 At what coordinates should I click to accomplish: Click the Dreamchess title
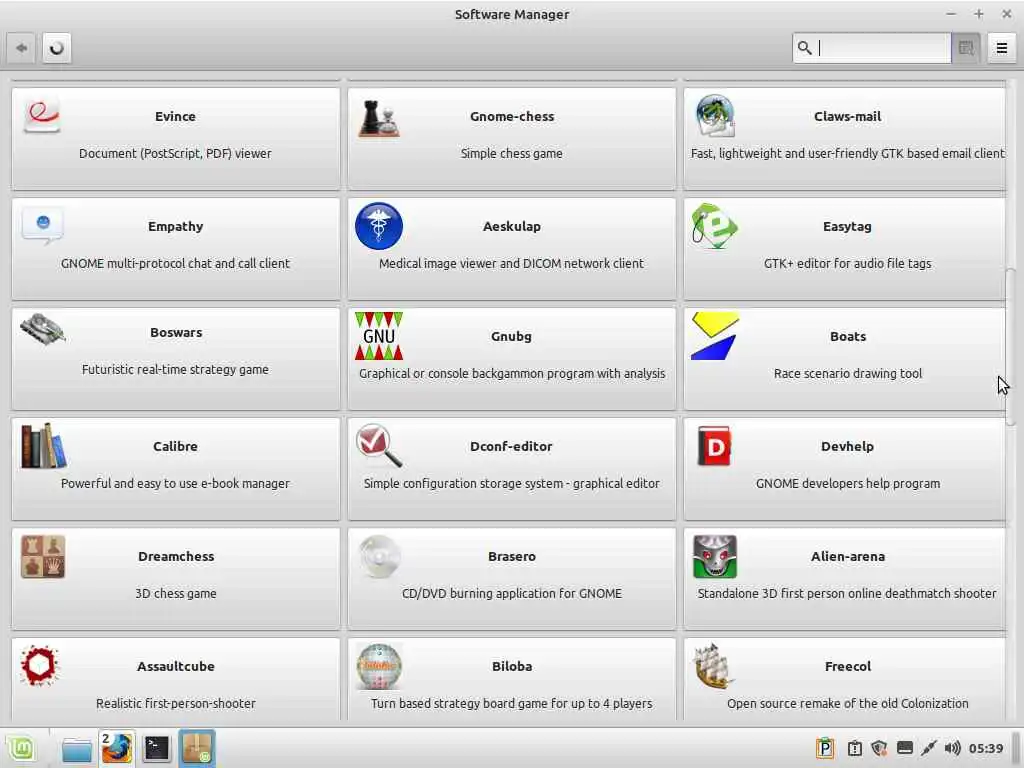[176, 556]
